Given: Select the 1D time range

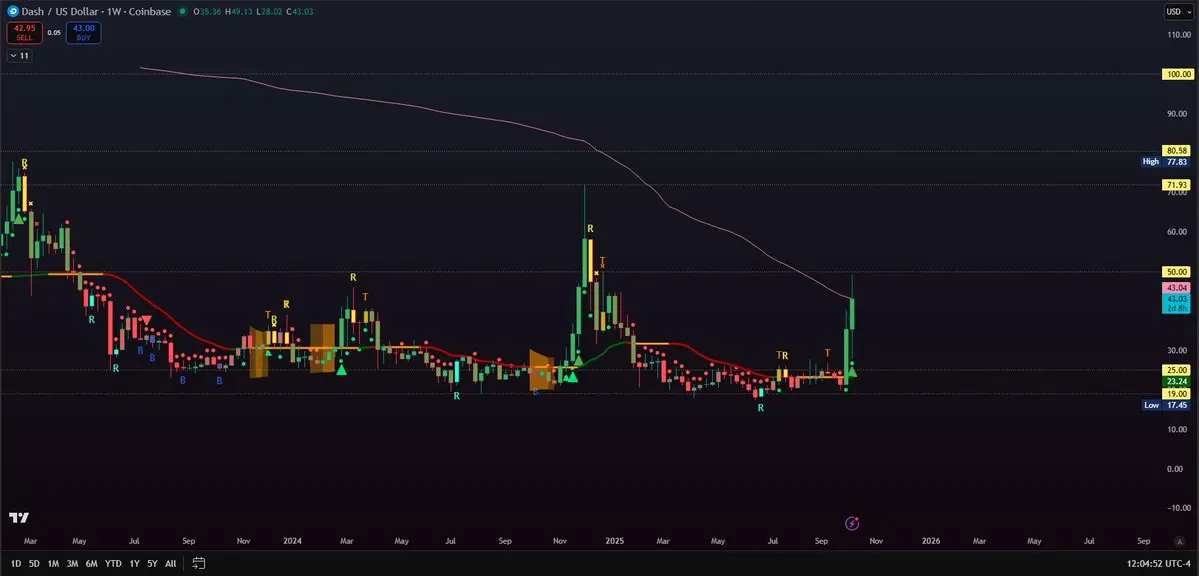Looking at the screenshot, I should [x=15, y=564].
